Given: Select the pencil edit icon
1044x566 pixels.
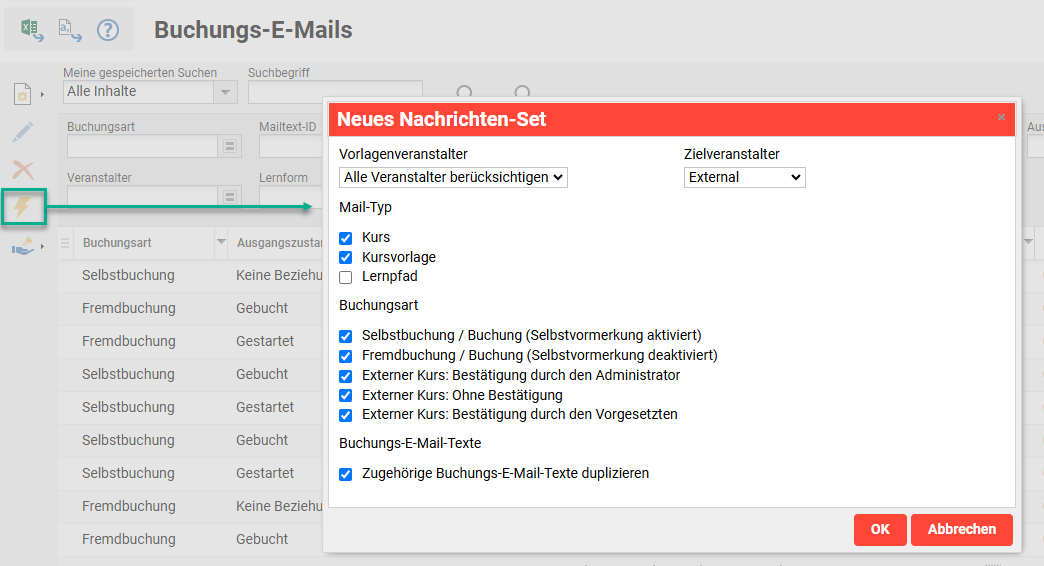Looking at the screenshot, I should coord(23,132).
